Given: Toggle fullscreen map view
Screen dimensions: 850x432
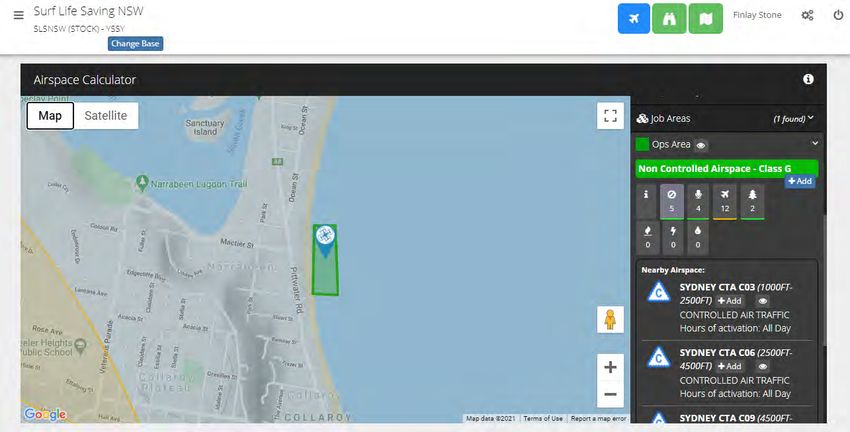Looking at the screenshot, I should click(x=610, y=115).
